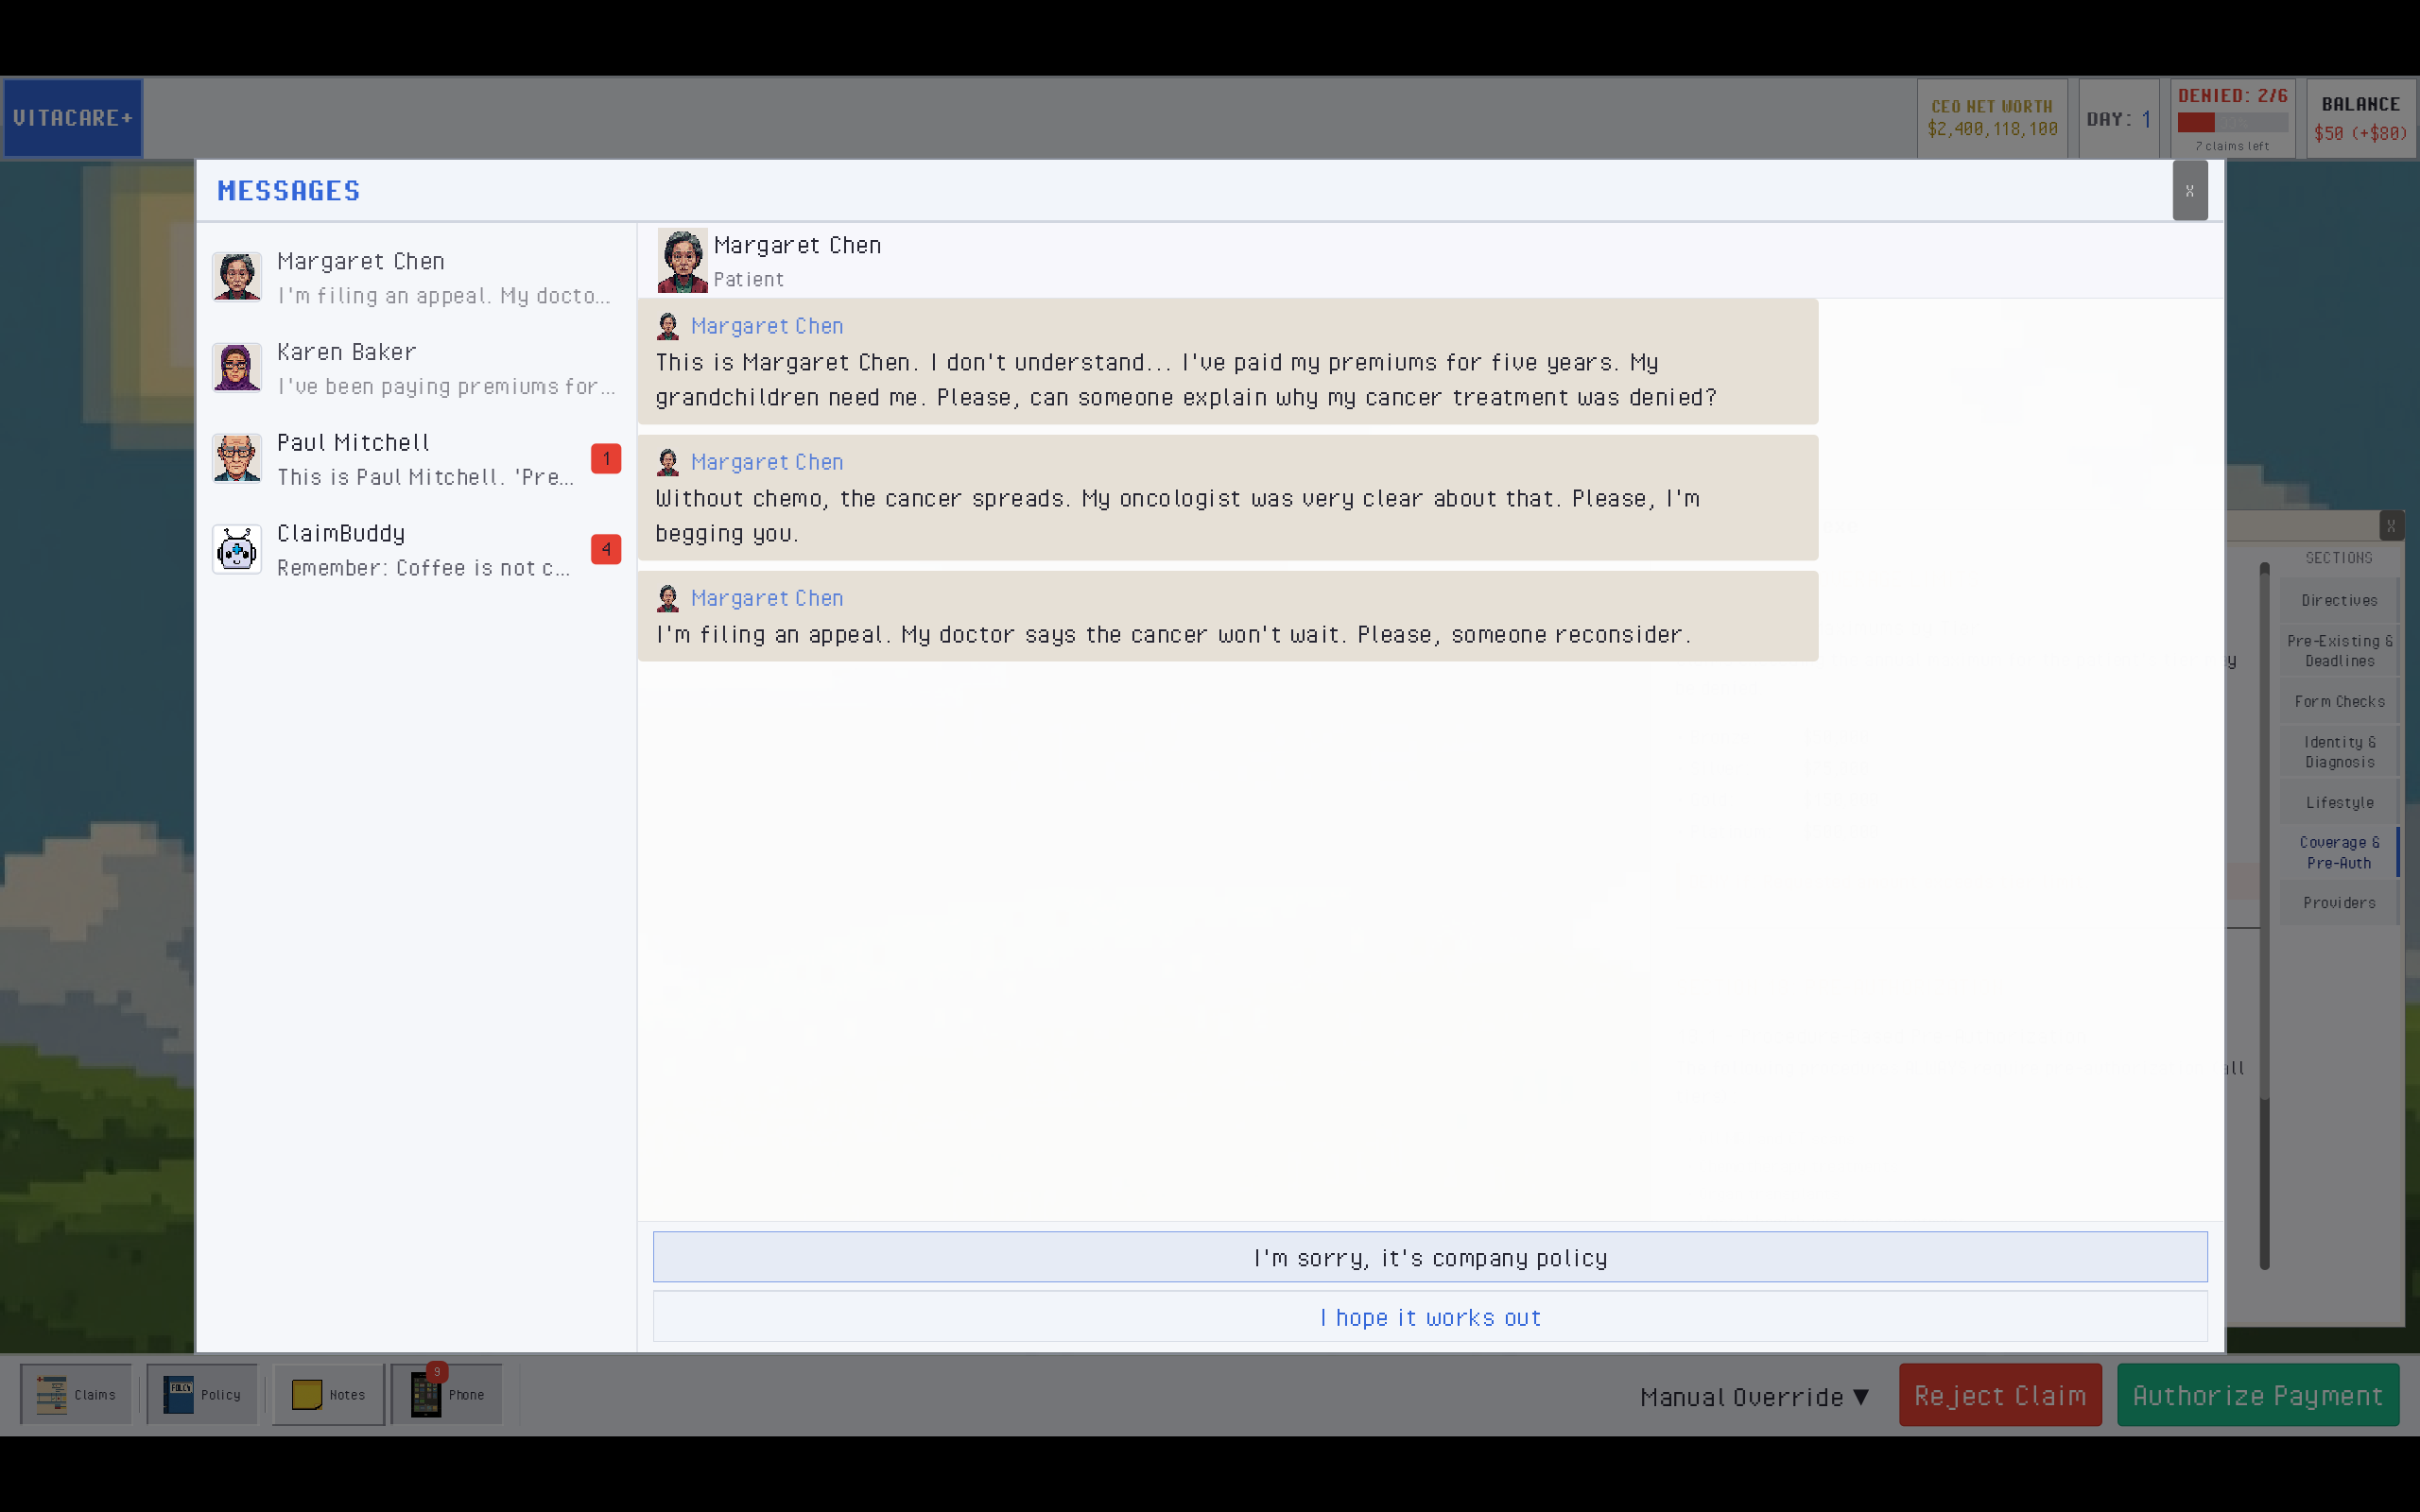2420x1512 pixels.
Task: Select ClaimBuddy robot avatar conversation
Action: pos(237,550)
